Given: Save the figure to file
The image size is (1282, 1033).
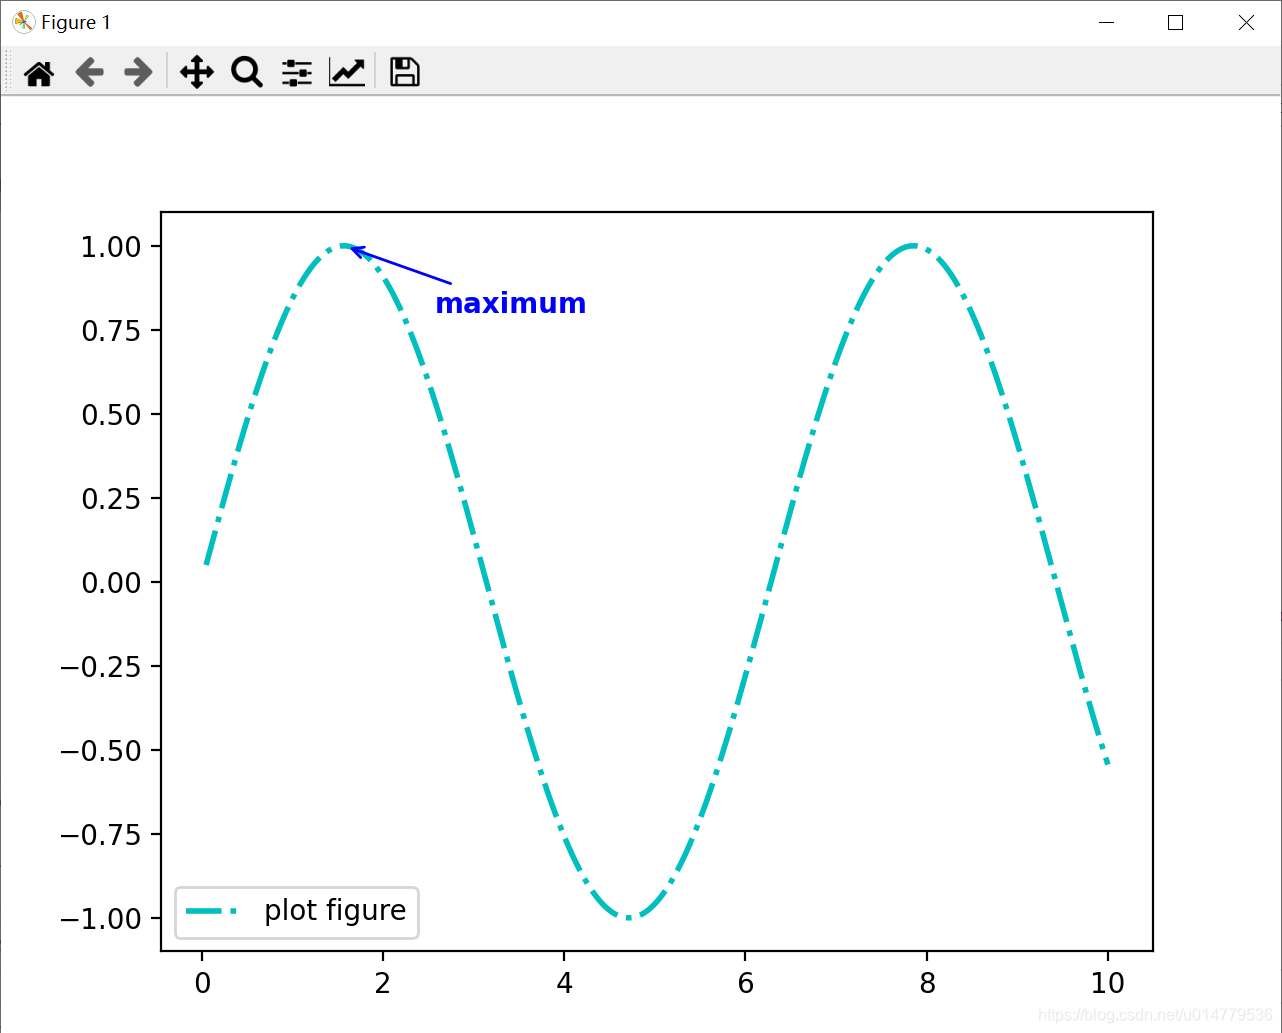Looking at the screenshot, I should coord(405,72).
